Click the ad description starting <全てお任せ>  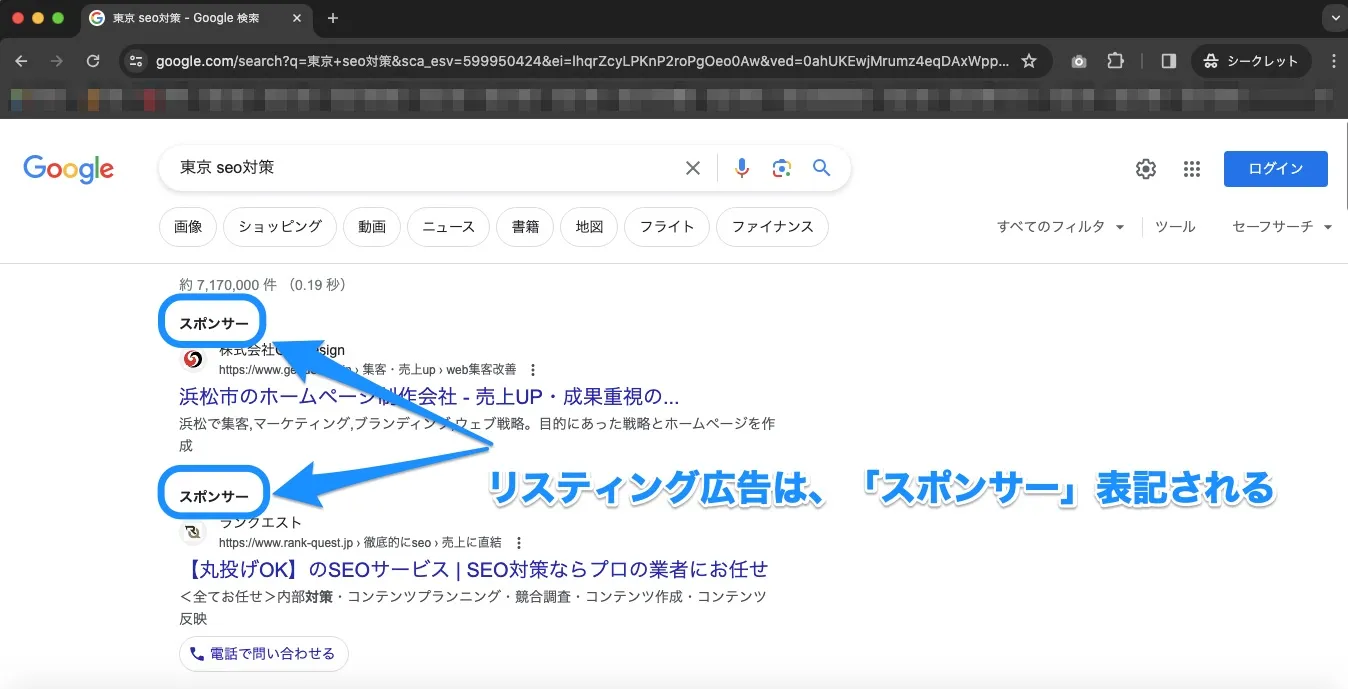click(x=473, y=607)
